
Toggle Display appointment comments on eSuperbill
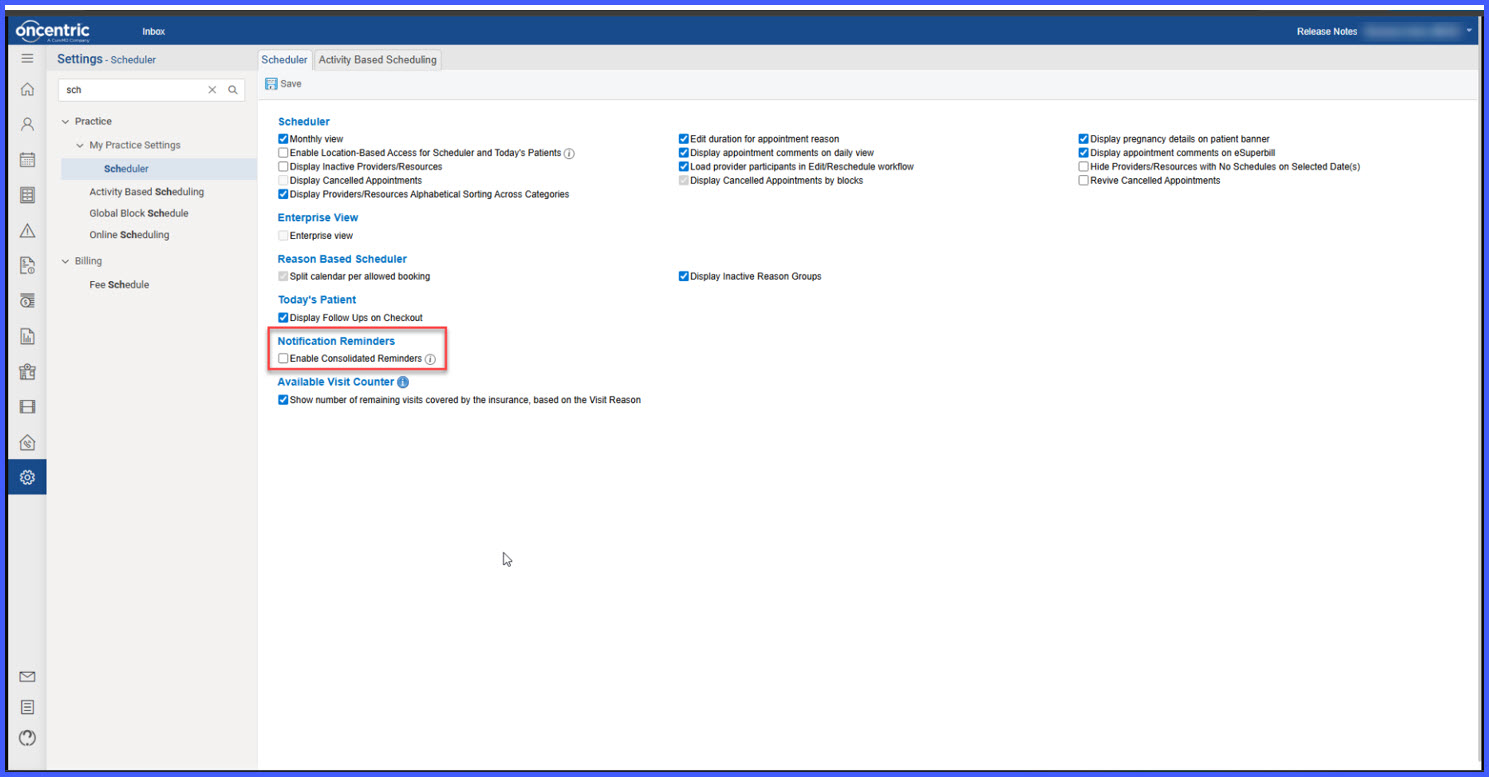tap(1083, 153)
